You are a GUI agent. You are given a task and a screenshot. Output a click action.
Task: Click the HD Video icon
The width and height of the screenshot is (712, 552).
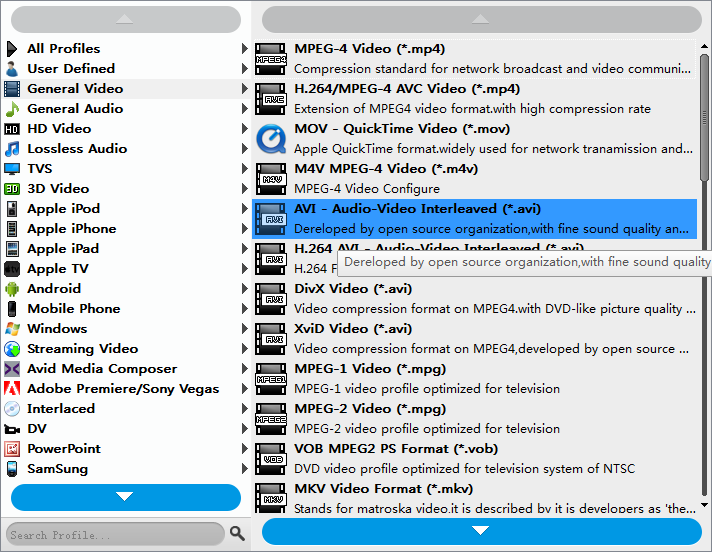[12, 129]
